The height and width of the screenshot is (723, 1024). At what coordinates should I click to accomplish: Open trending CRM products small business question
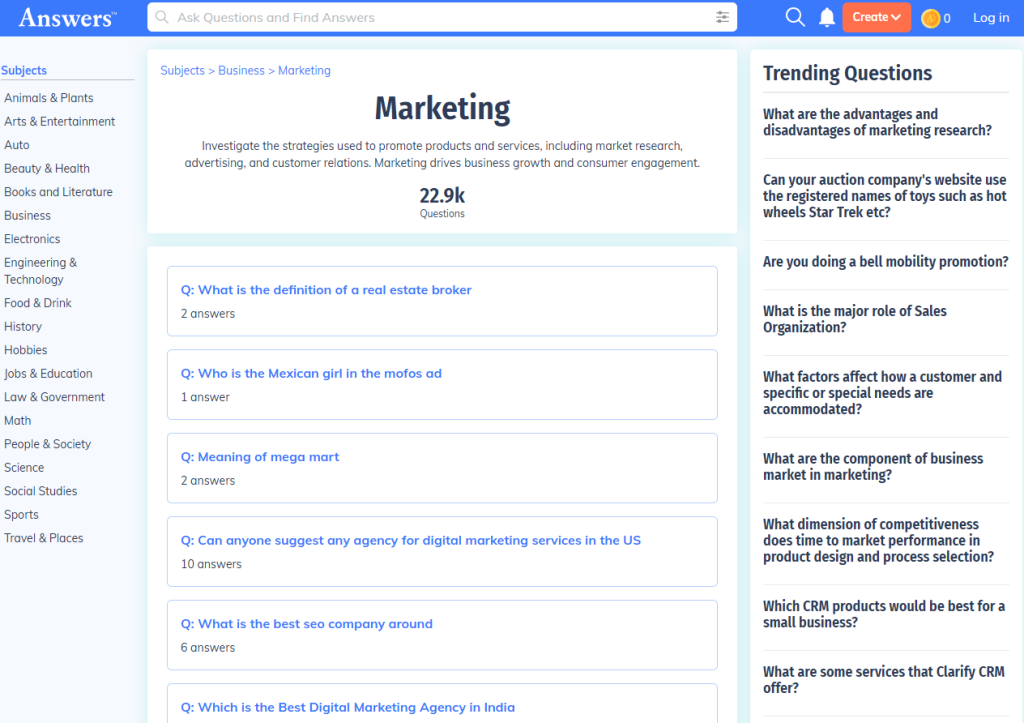coord(884,614)
